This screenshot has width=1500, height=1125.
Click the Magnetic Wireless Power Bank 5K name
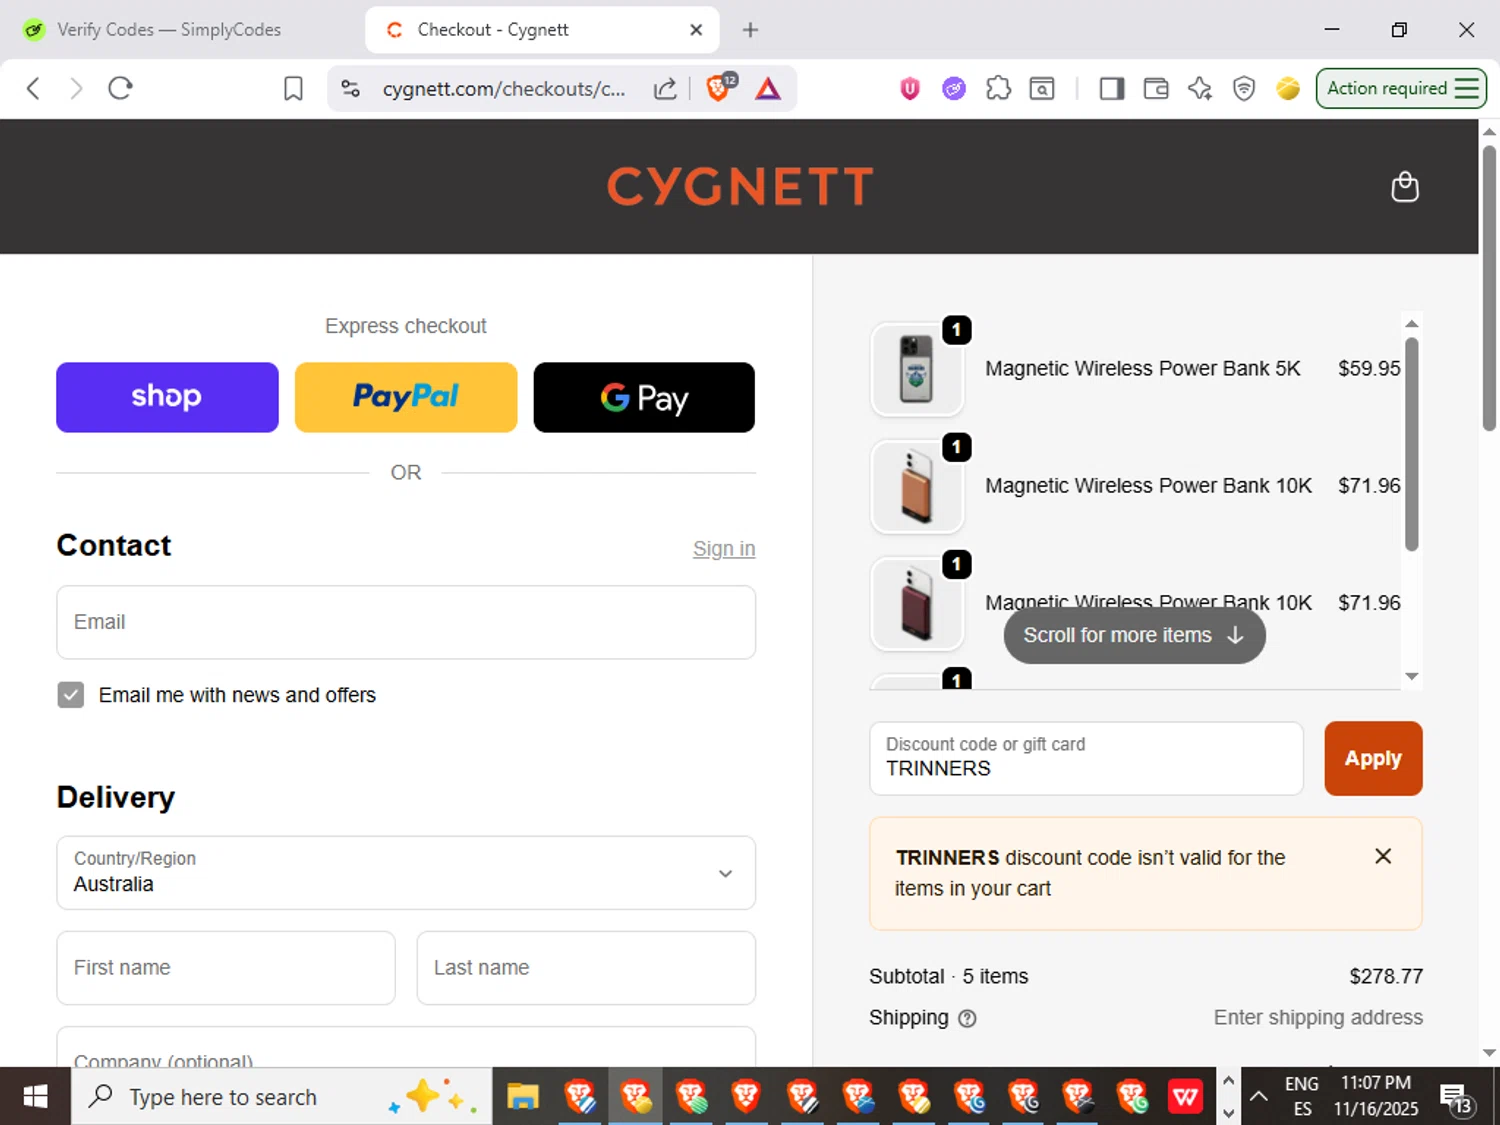pyautogui.click(x=1143, y=369)
